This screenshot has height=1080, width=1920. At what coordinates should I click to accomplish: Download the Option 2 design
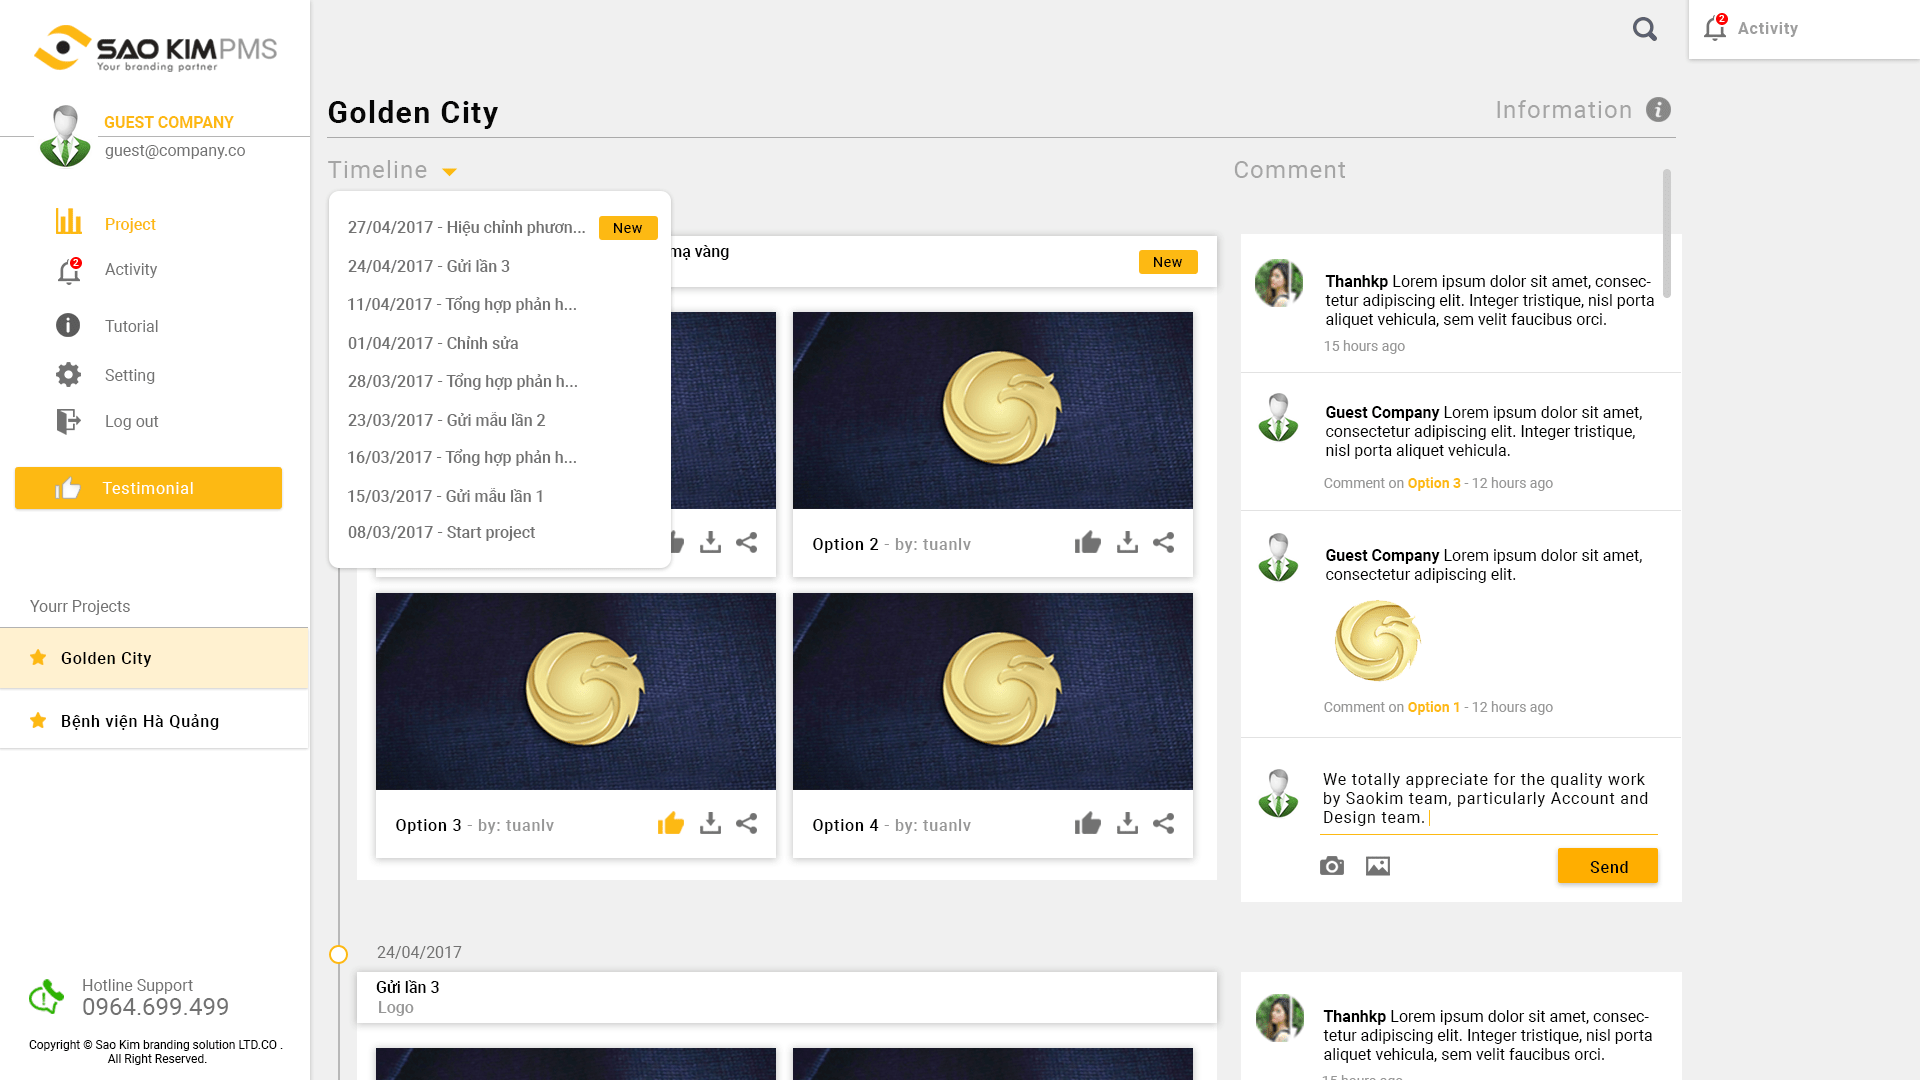pyautogui.click(x=1127, y=543)
